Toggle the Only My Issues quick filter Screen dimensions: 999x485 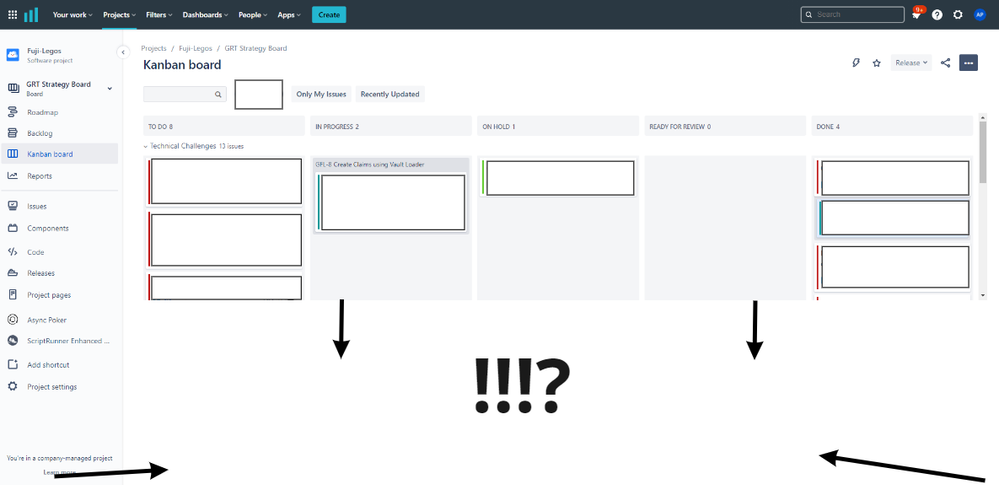coord(321,94)
